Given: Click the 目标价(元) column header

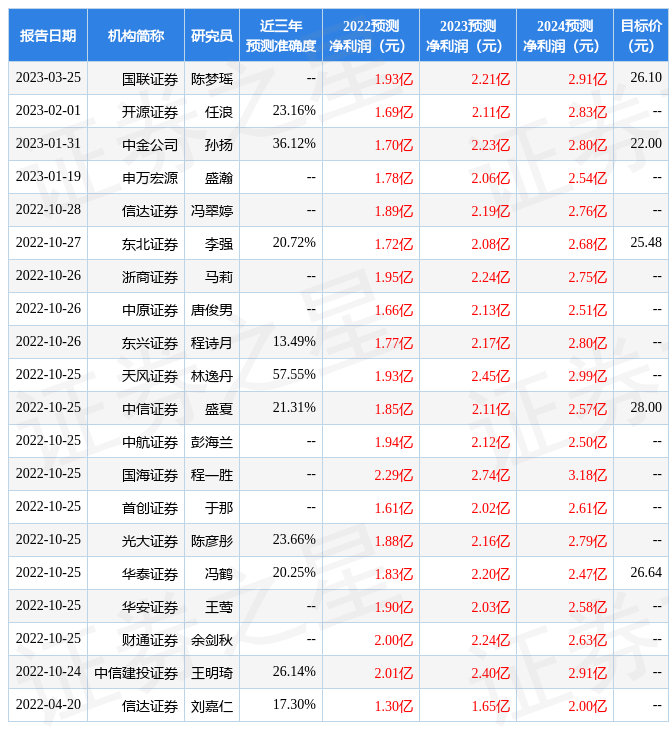Looking at the screenshot, I should pyautogui.click(x=641, y=36).
